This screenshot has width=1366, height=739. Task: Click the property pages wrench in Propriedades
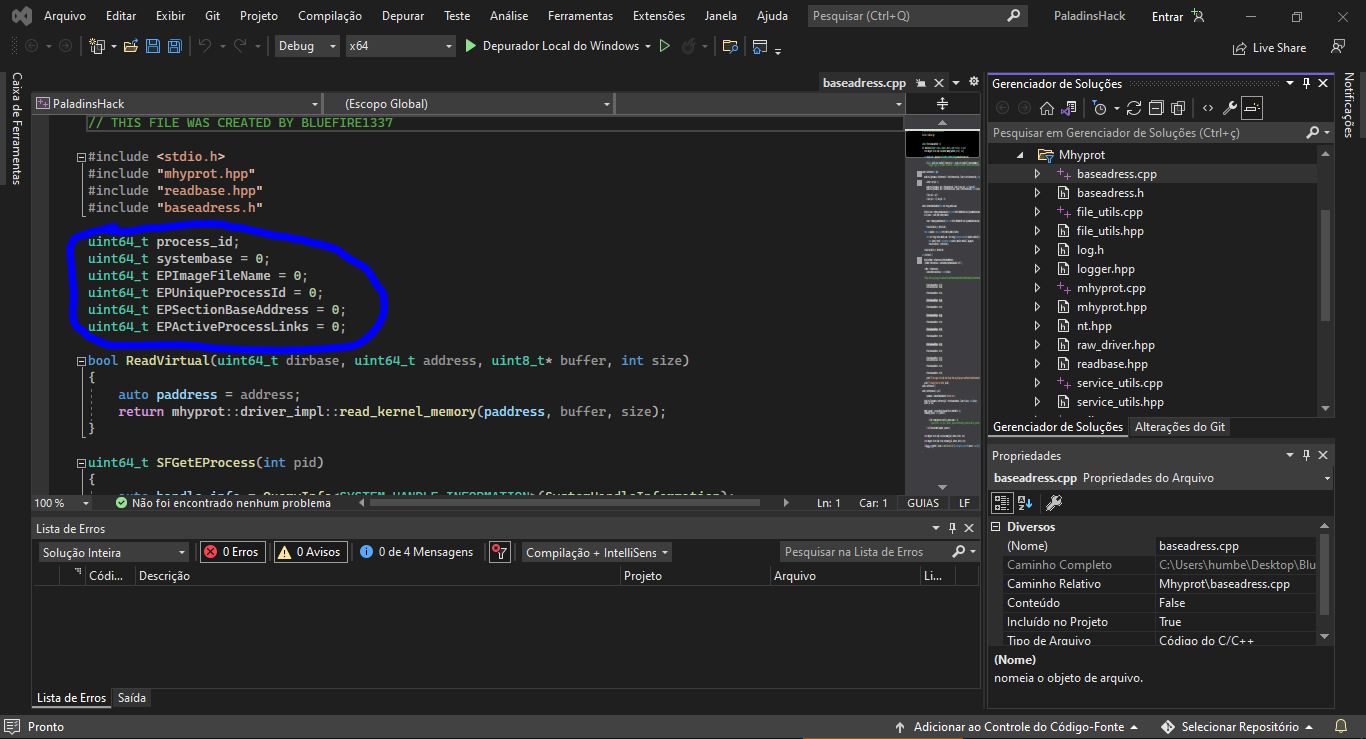[1053, 502]
